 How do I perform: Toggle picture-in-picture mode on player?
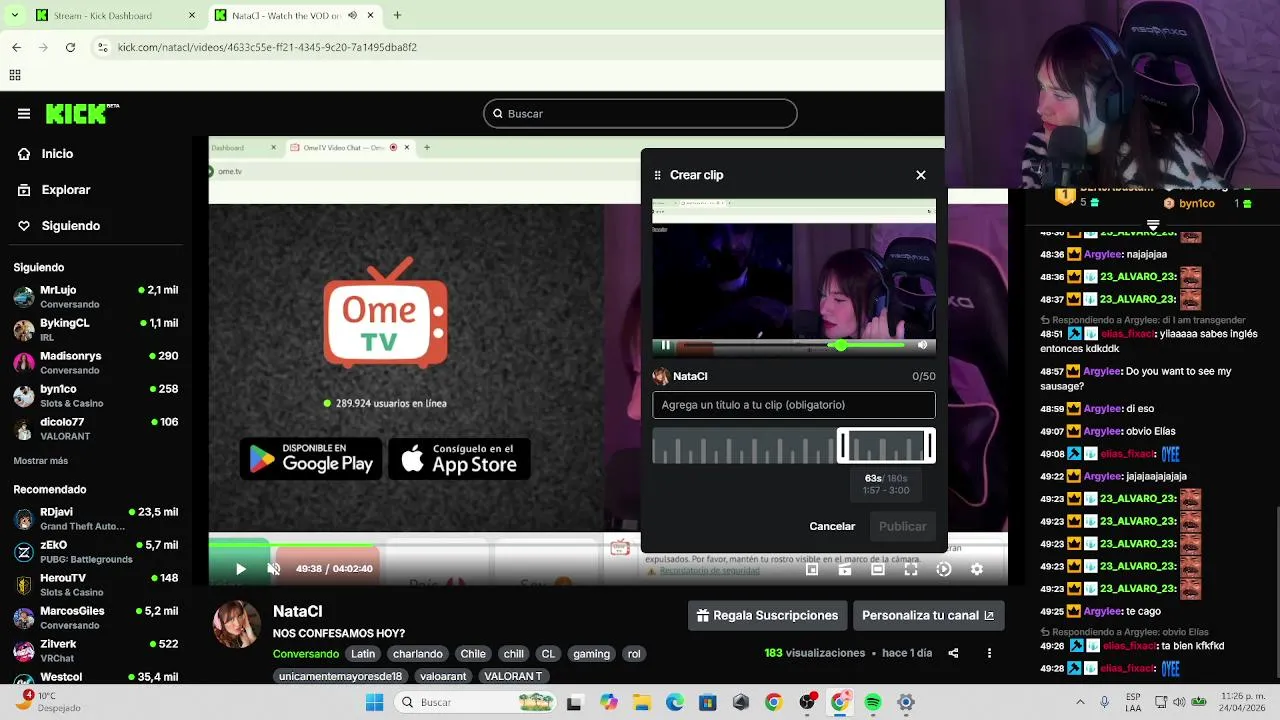click(x=812, y=569)
